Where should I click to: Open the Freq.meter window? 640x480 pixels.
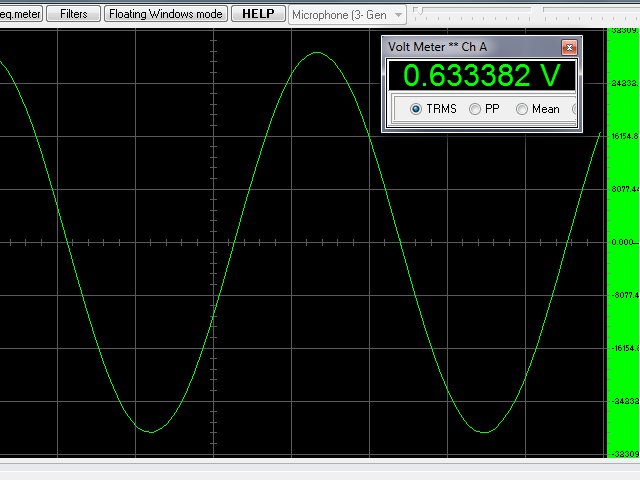(21, 14)
